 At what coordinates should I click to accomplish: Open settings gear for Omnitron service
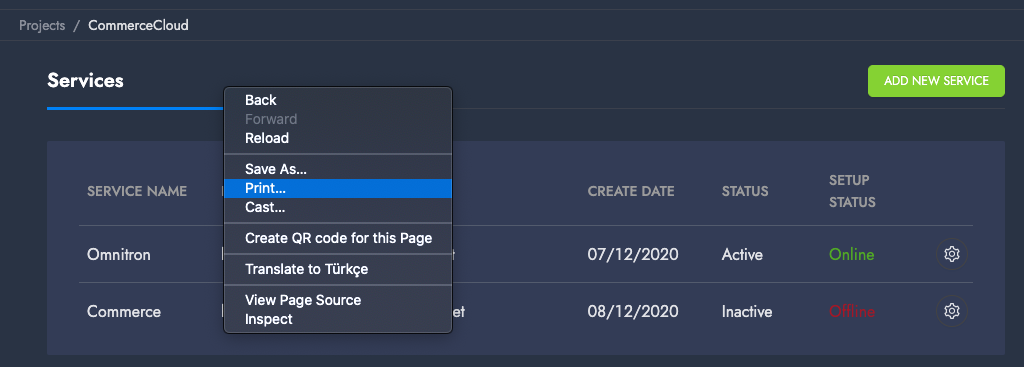pos(952,254)
